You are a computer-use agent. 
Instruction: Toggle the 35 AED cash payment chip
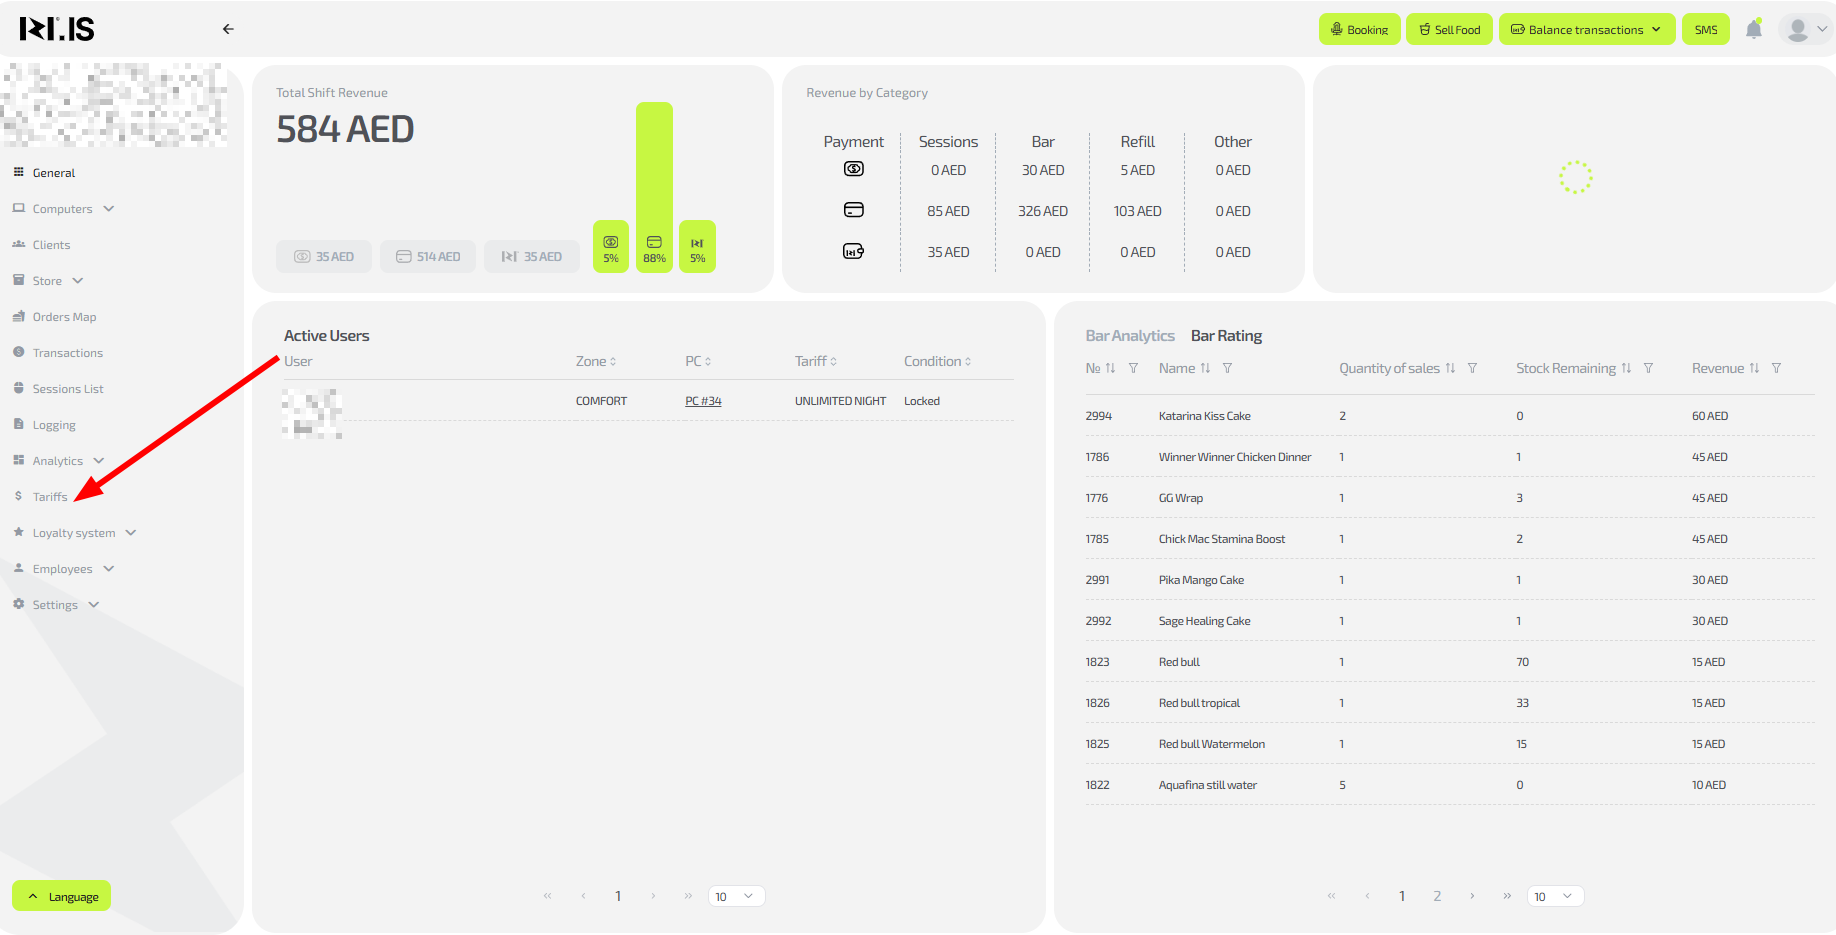(x=324, y=257)
